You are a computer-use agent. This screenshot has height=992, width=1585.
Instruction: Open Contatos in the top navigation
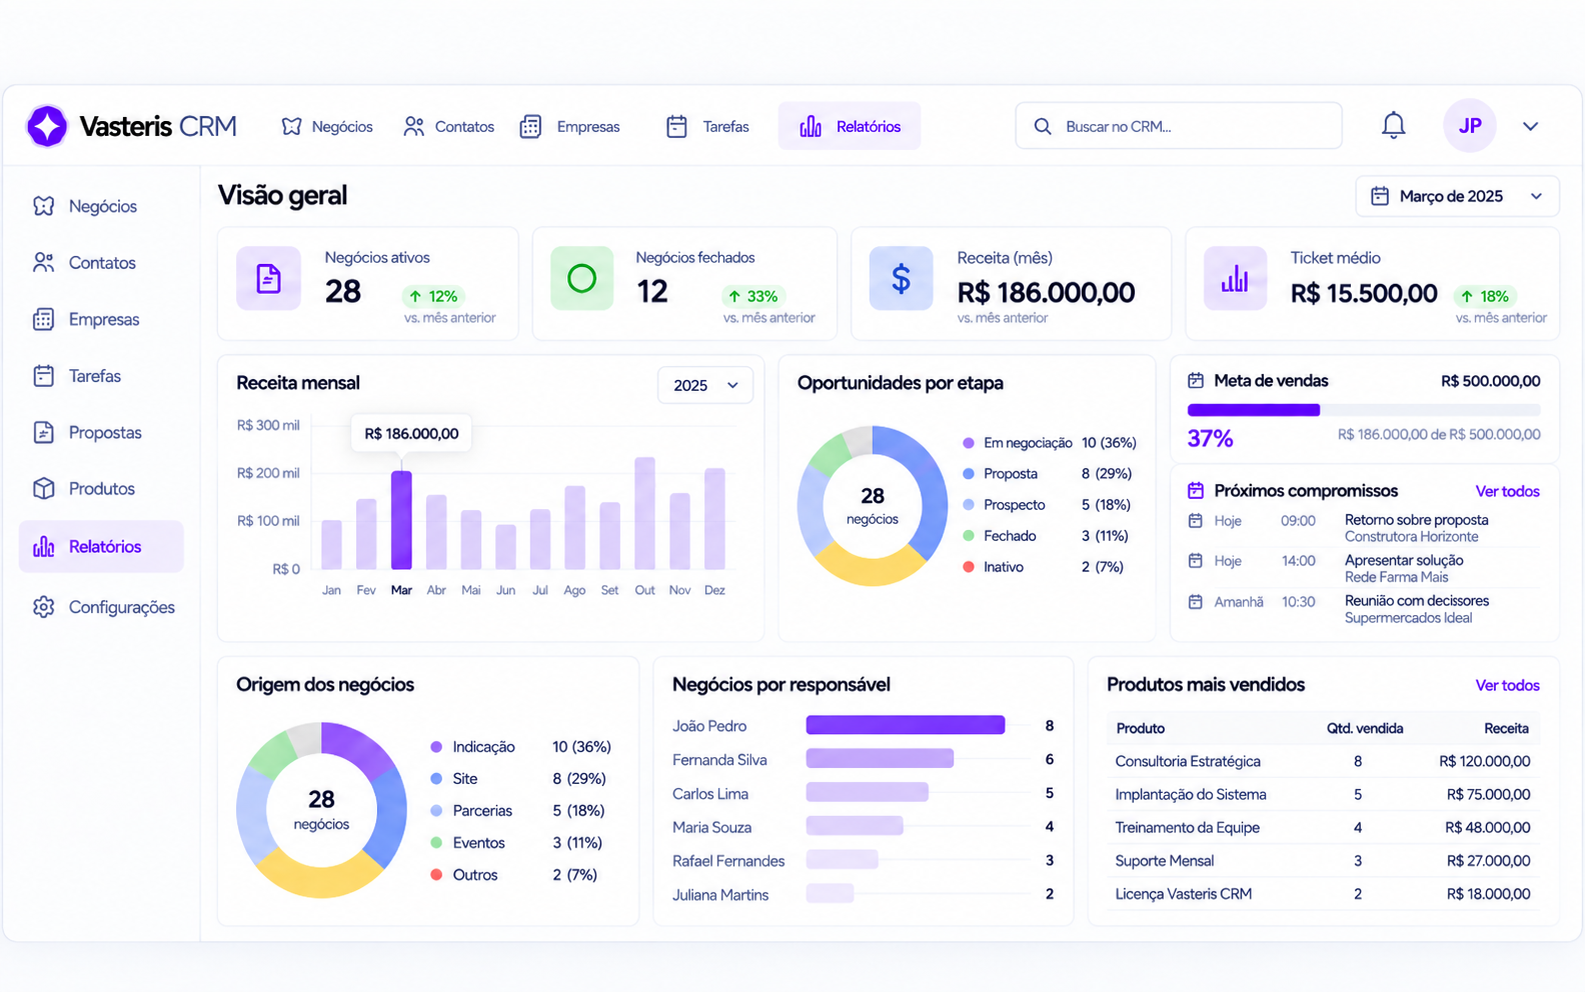[449, 127]
